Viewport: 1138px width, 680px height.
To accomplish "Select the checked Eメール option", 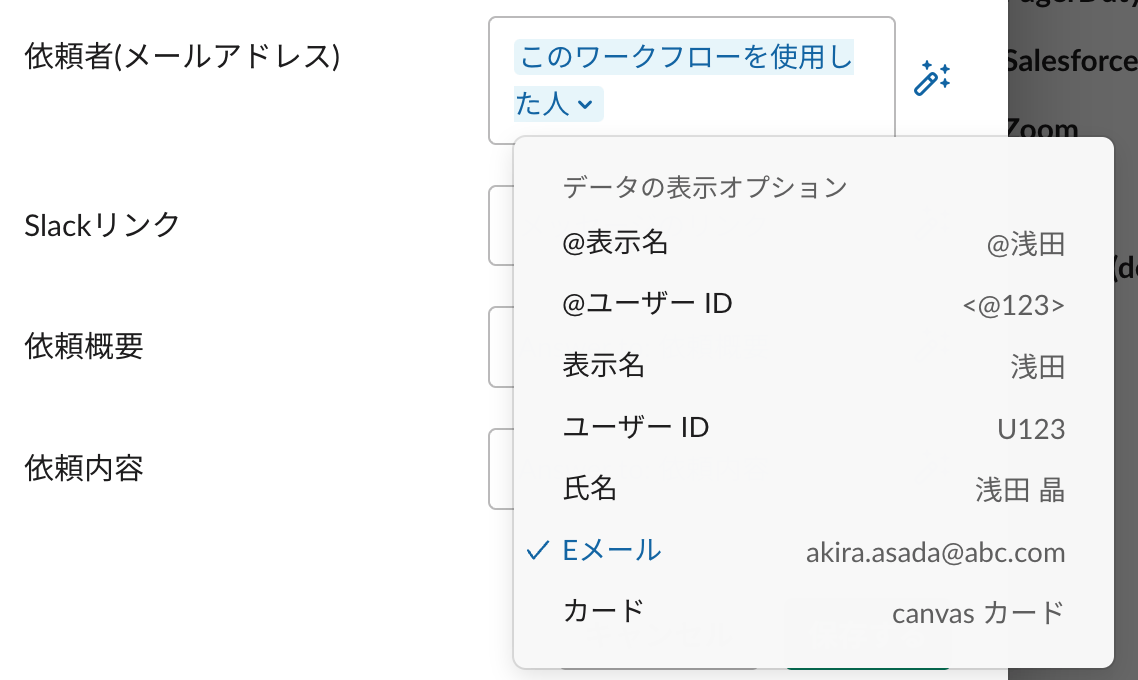I will pyautogui.click(x=814, y=551).
